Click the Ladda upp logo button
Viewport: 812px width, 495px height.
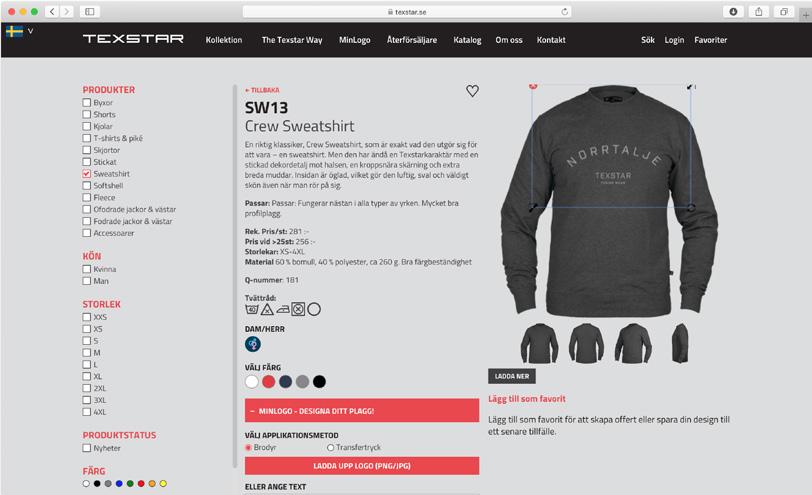[x=361, y=466]
